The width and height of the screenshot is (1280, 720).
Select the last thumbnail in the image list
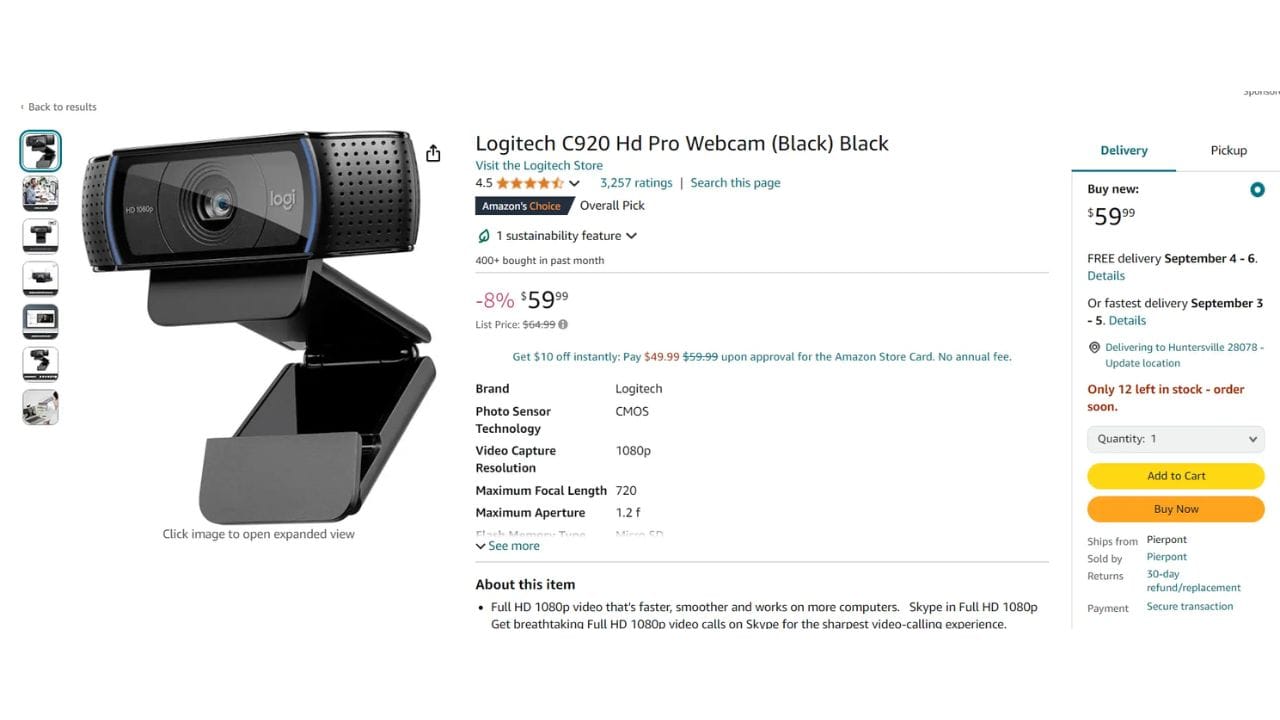pos(41,407)
